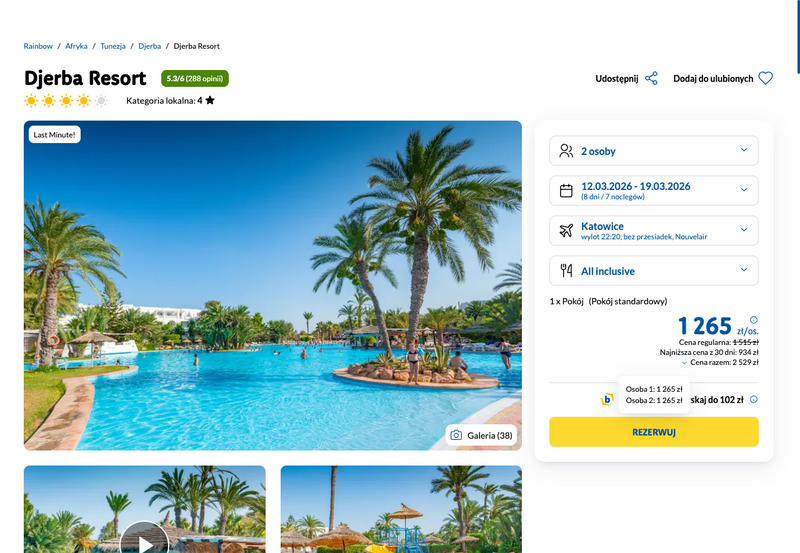
Task: Click the fork and knife meal icon
Action: (566, 270)
